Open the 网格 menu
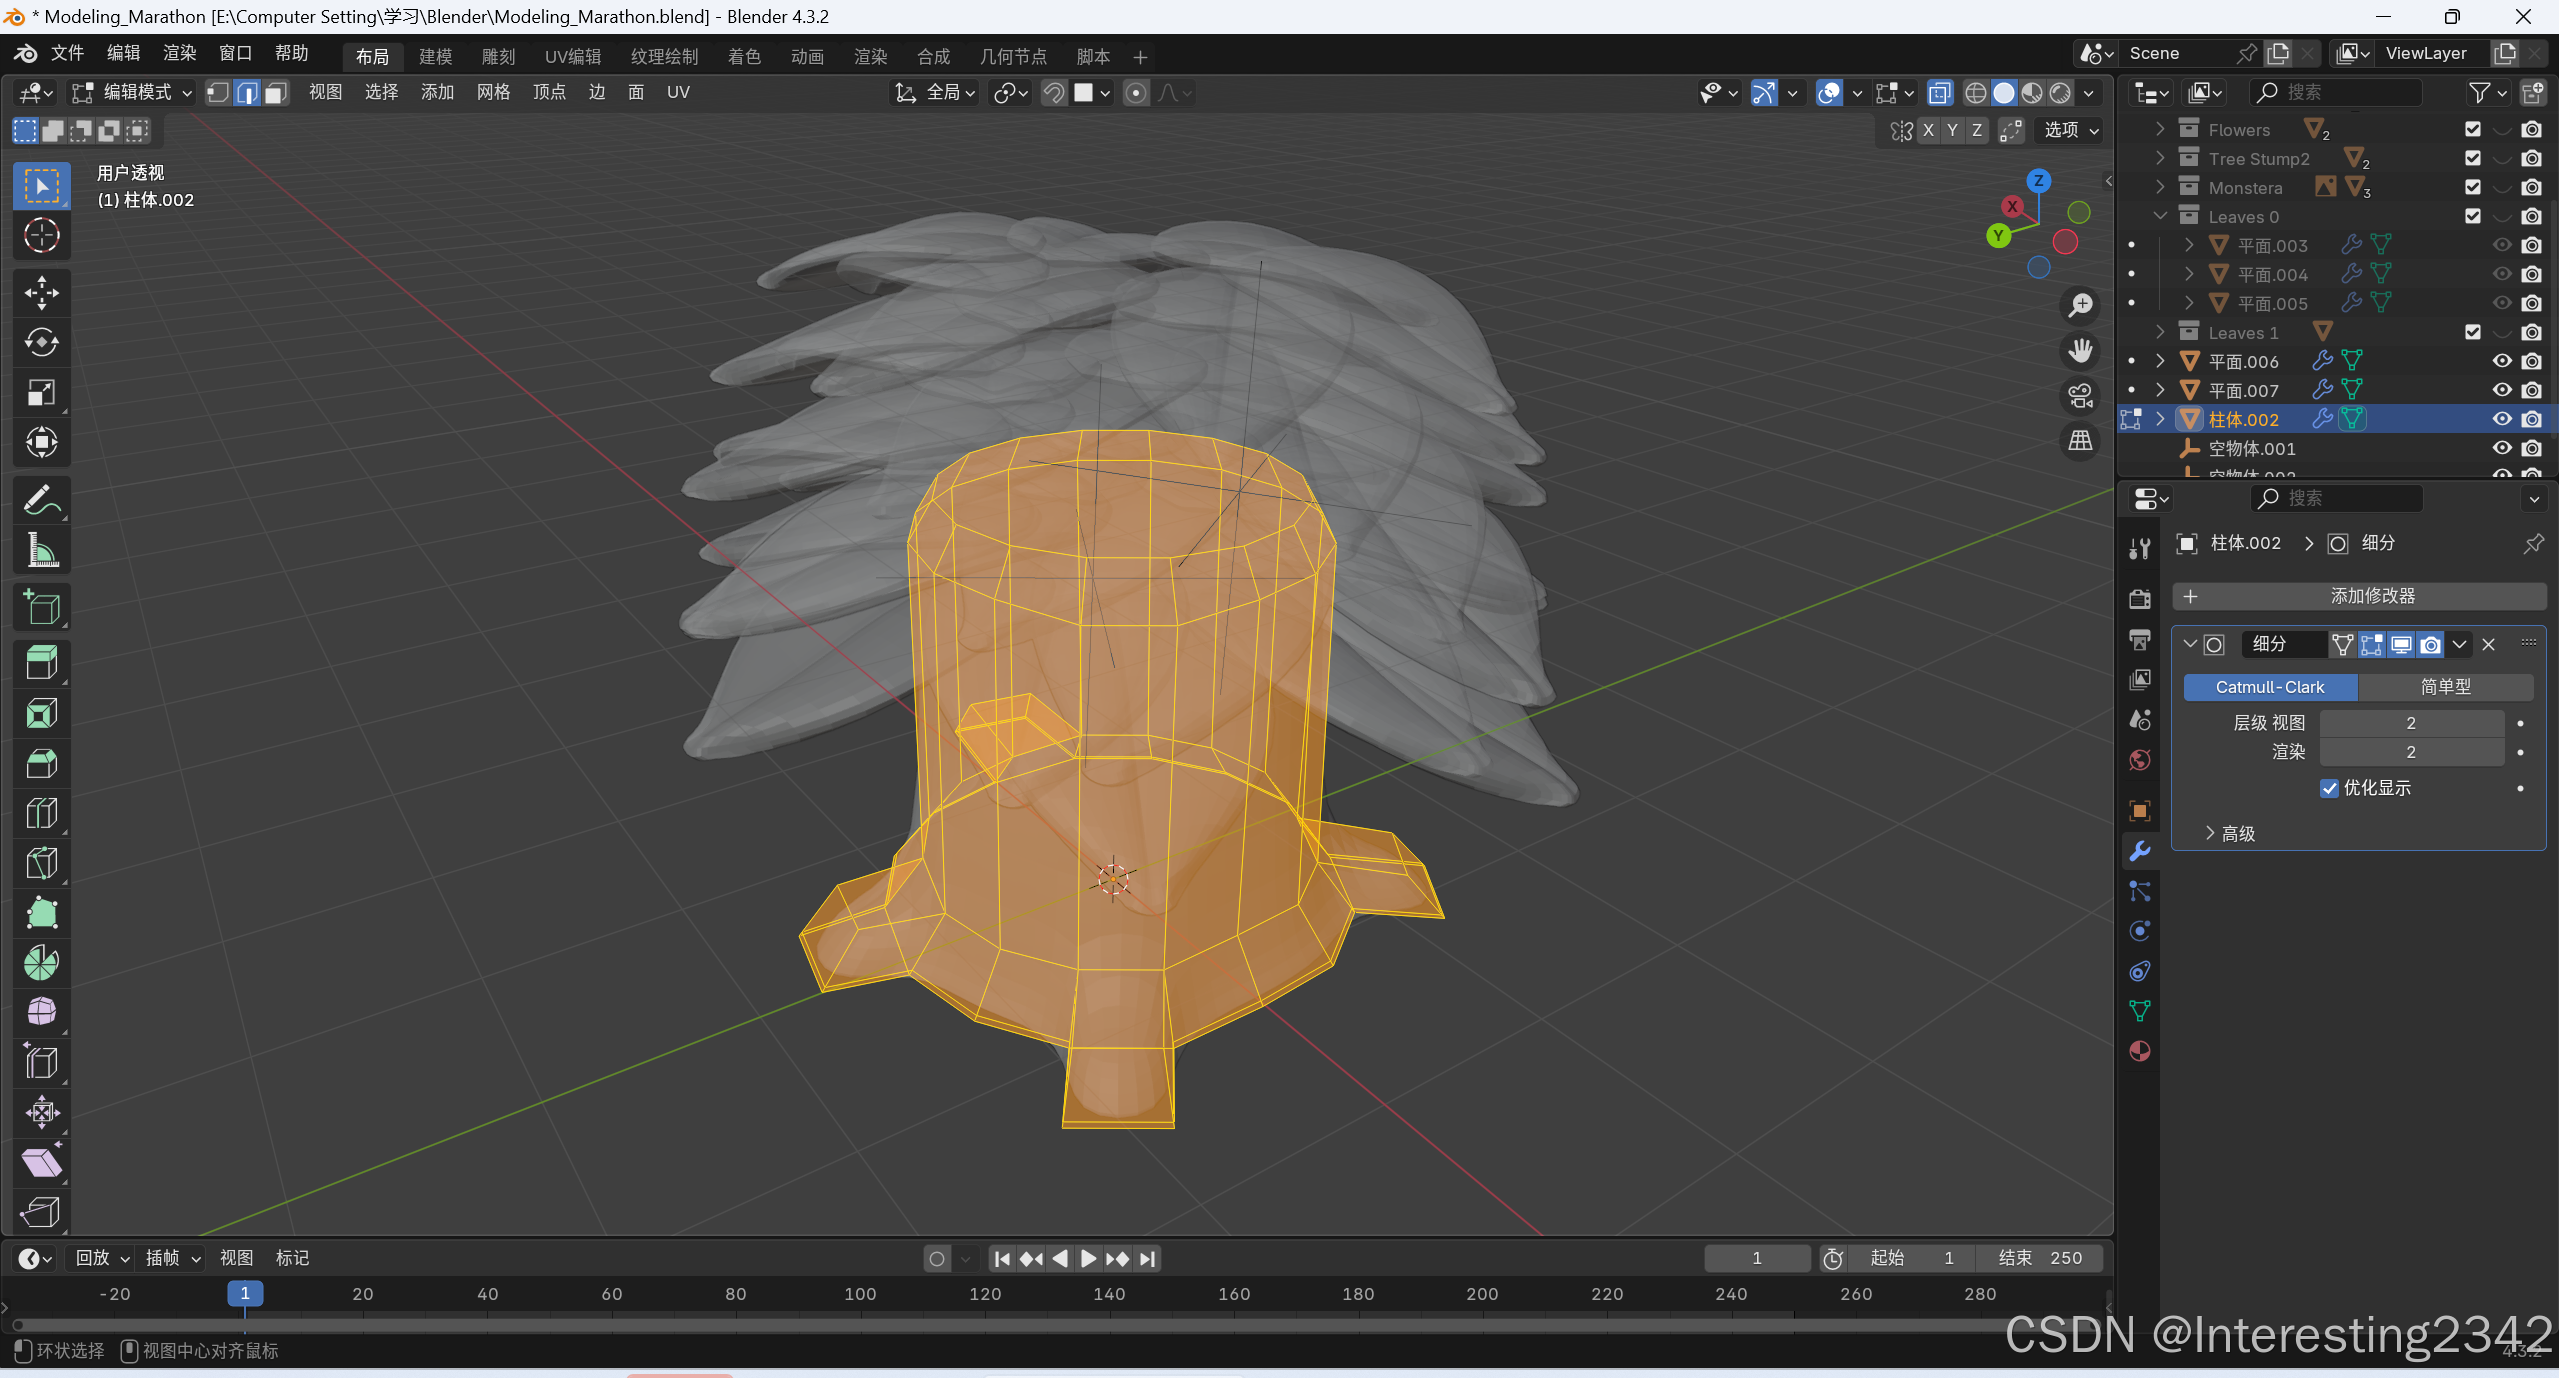 click(x=493, y=93)
